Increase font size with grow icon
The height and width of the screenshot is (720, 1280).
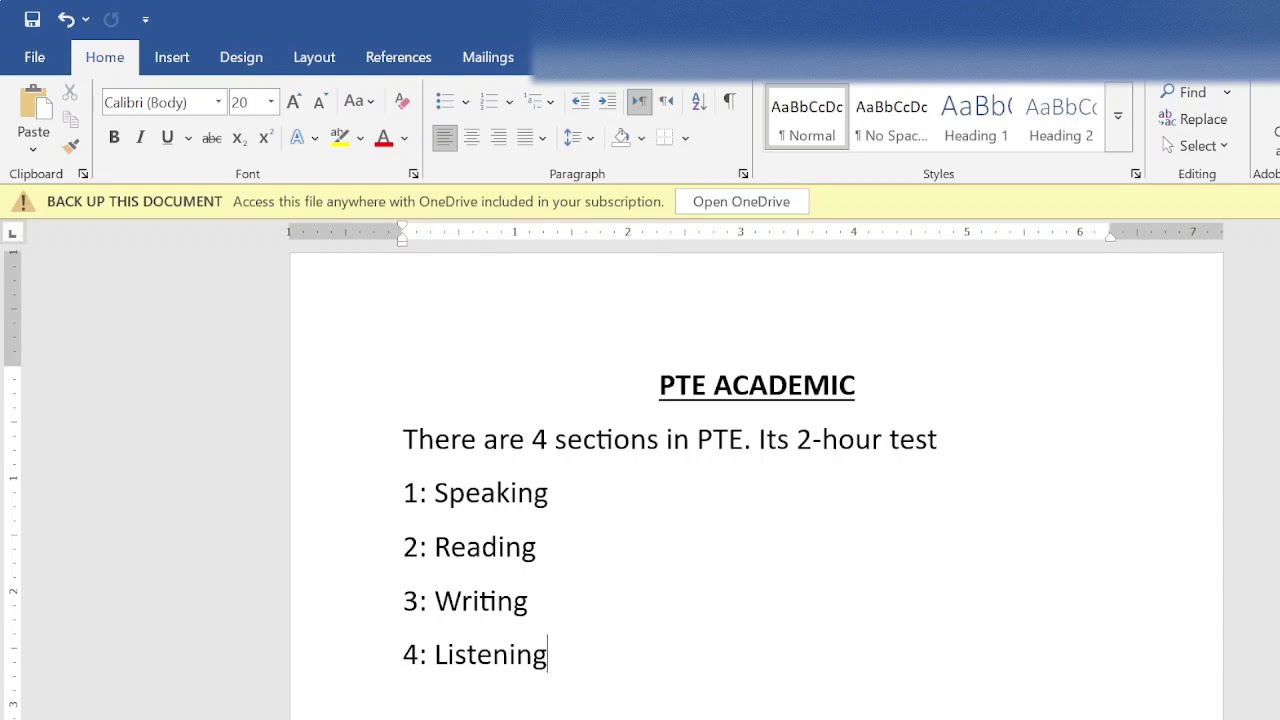pos(294,102)
